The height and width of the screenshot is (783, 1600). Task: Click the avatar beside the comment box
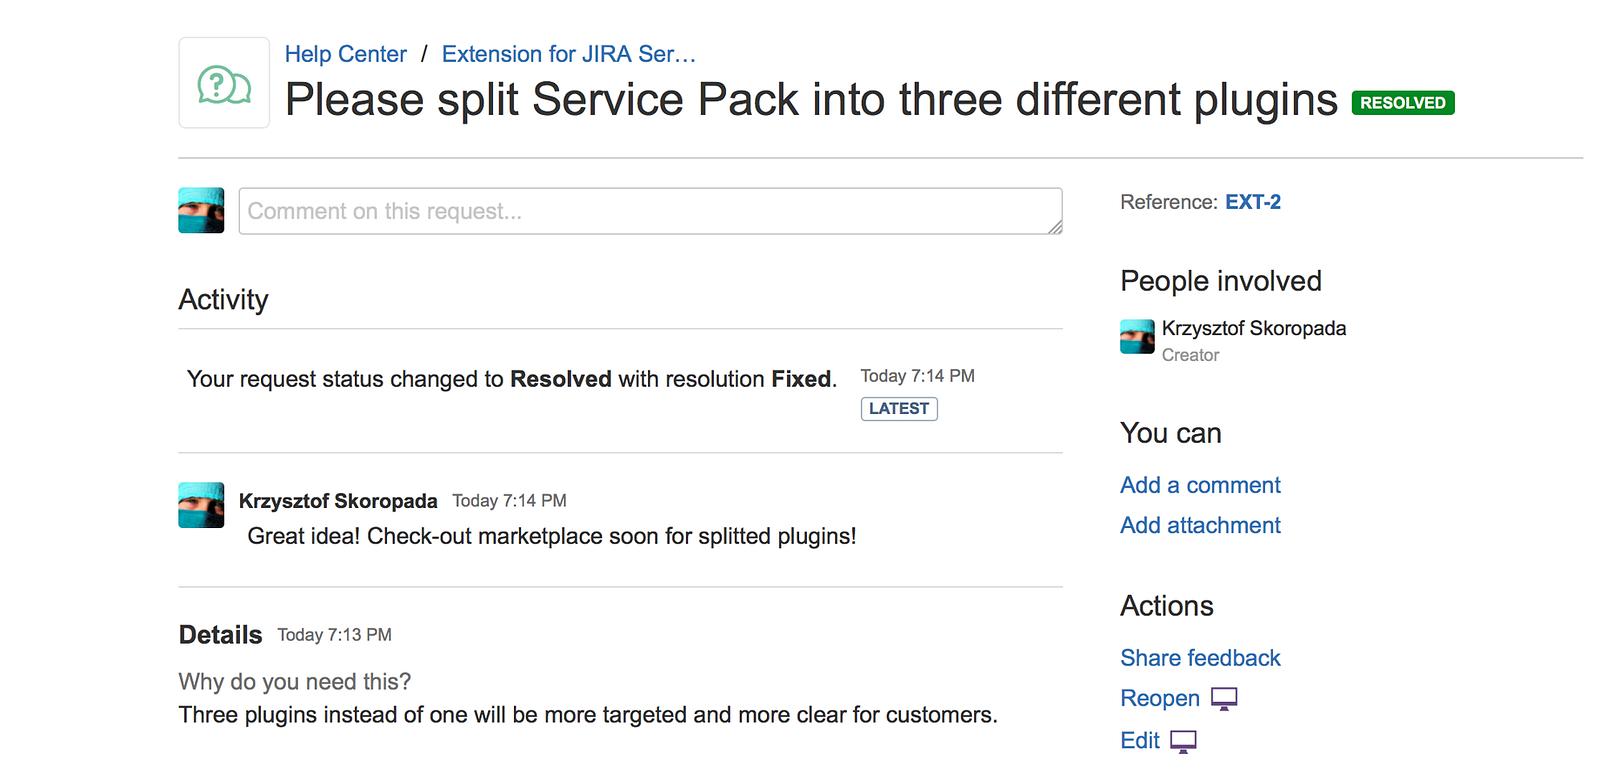(201, 211)
